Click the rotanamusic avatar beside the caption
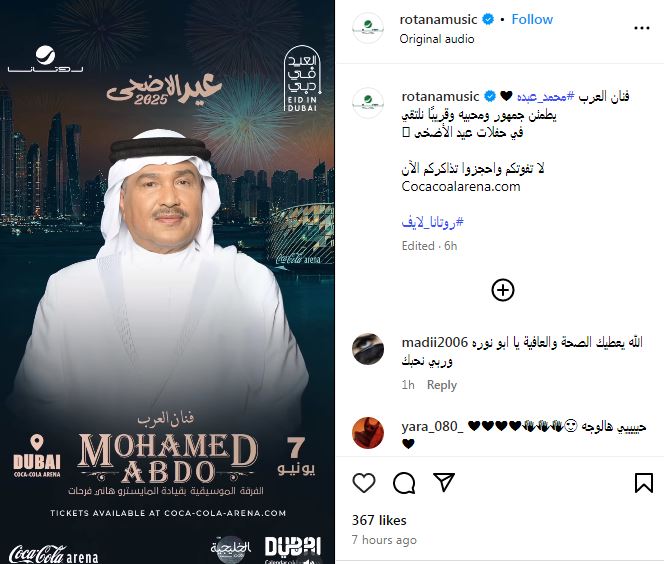 [x=368, y=103]
